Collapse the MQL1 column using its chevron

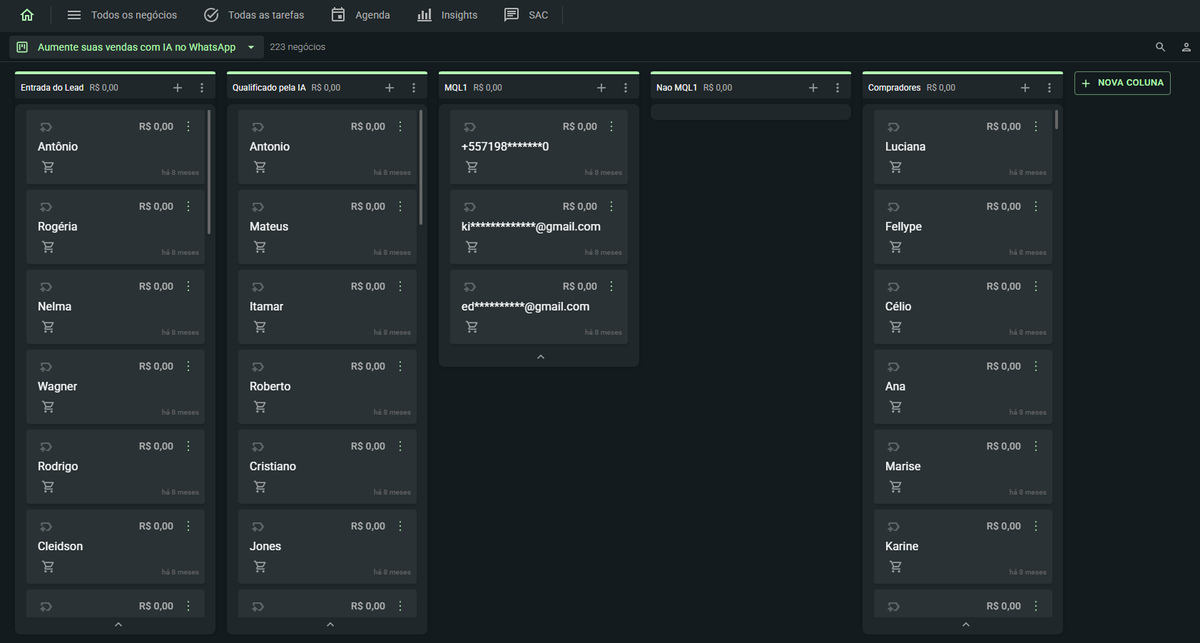tap(539, 355)
